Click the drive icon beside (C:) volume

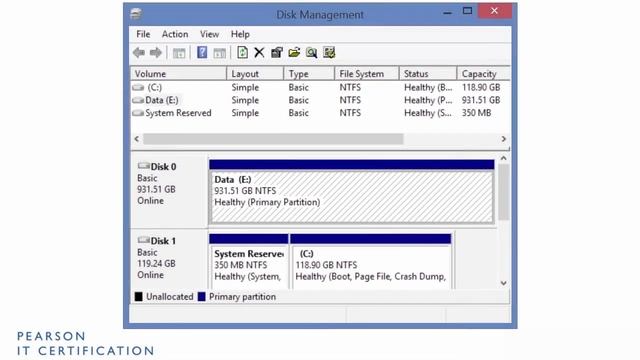(138, 87)
